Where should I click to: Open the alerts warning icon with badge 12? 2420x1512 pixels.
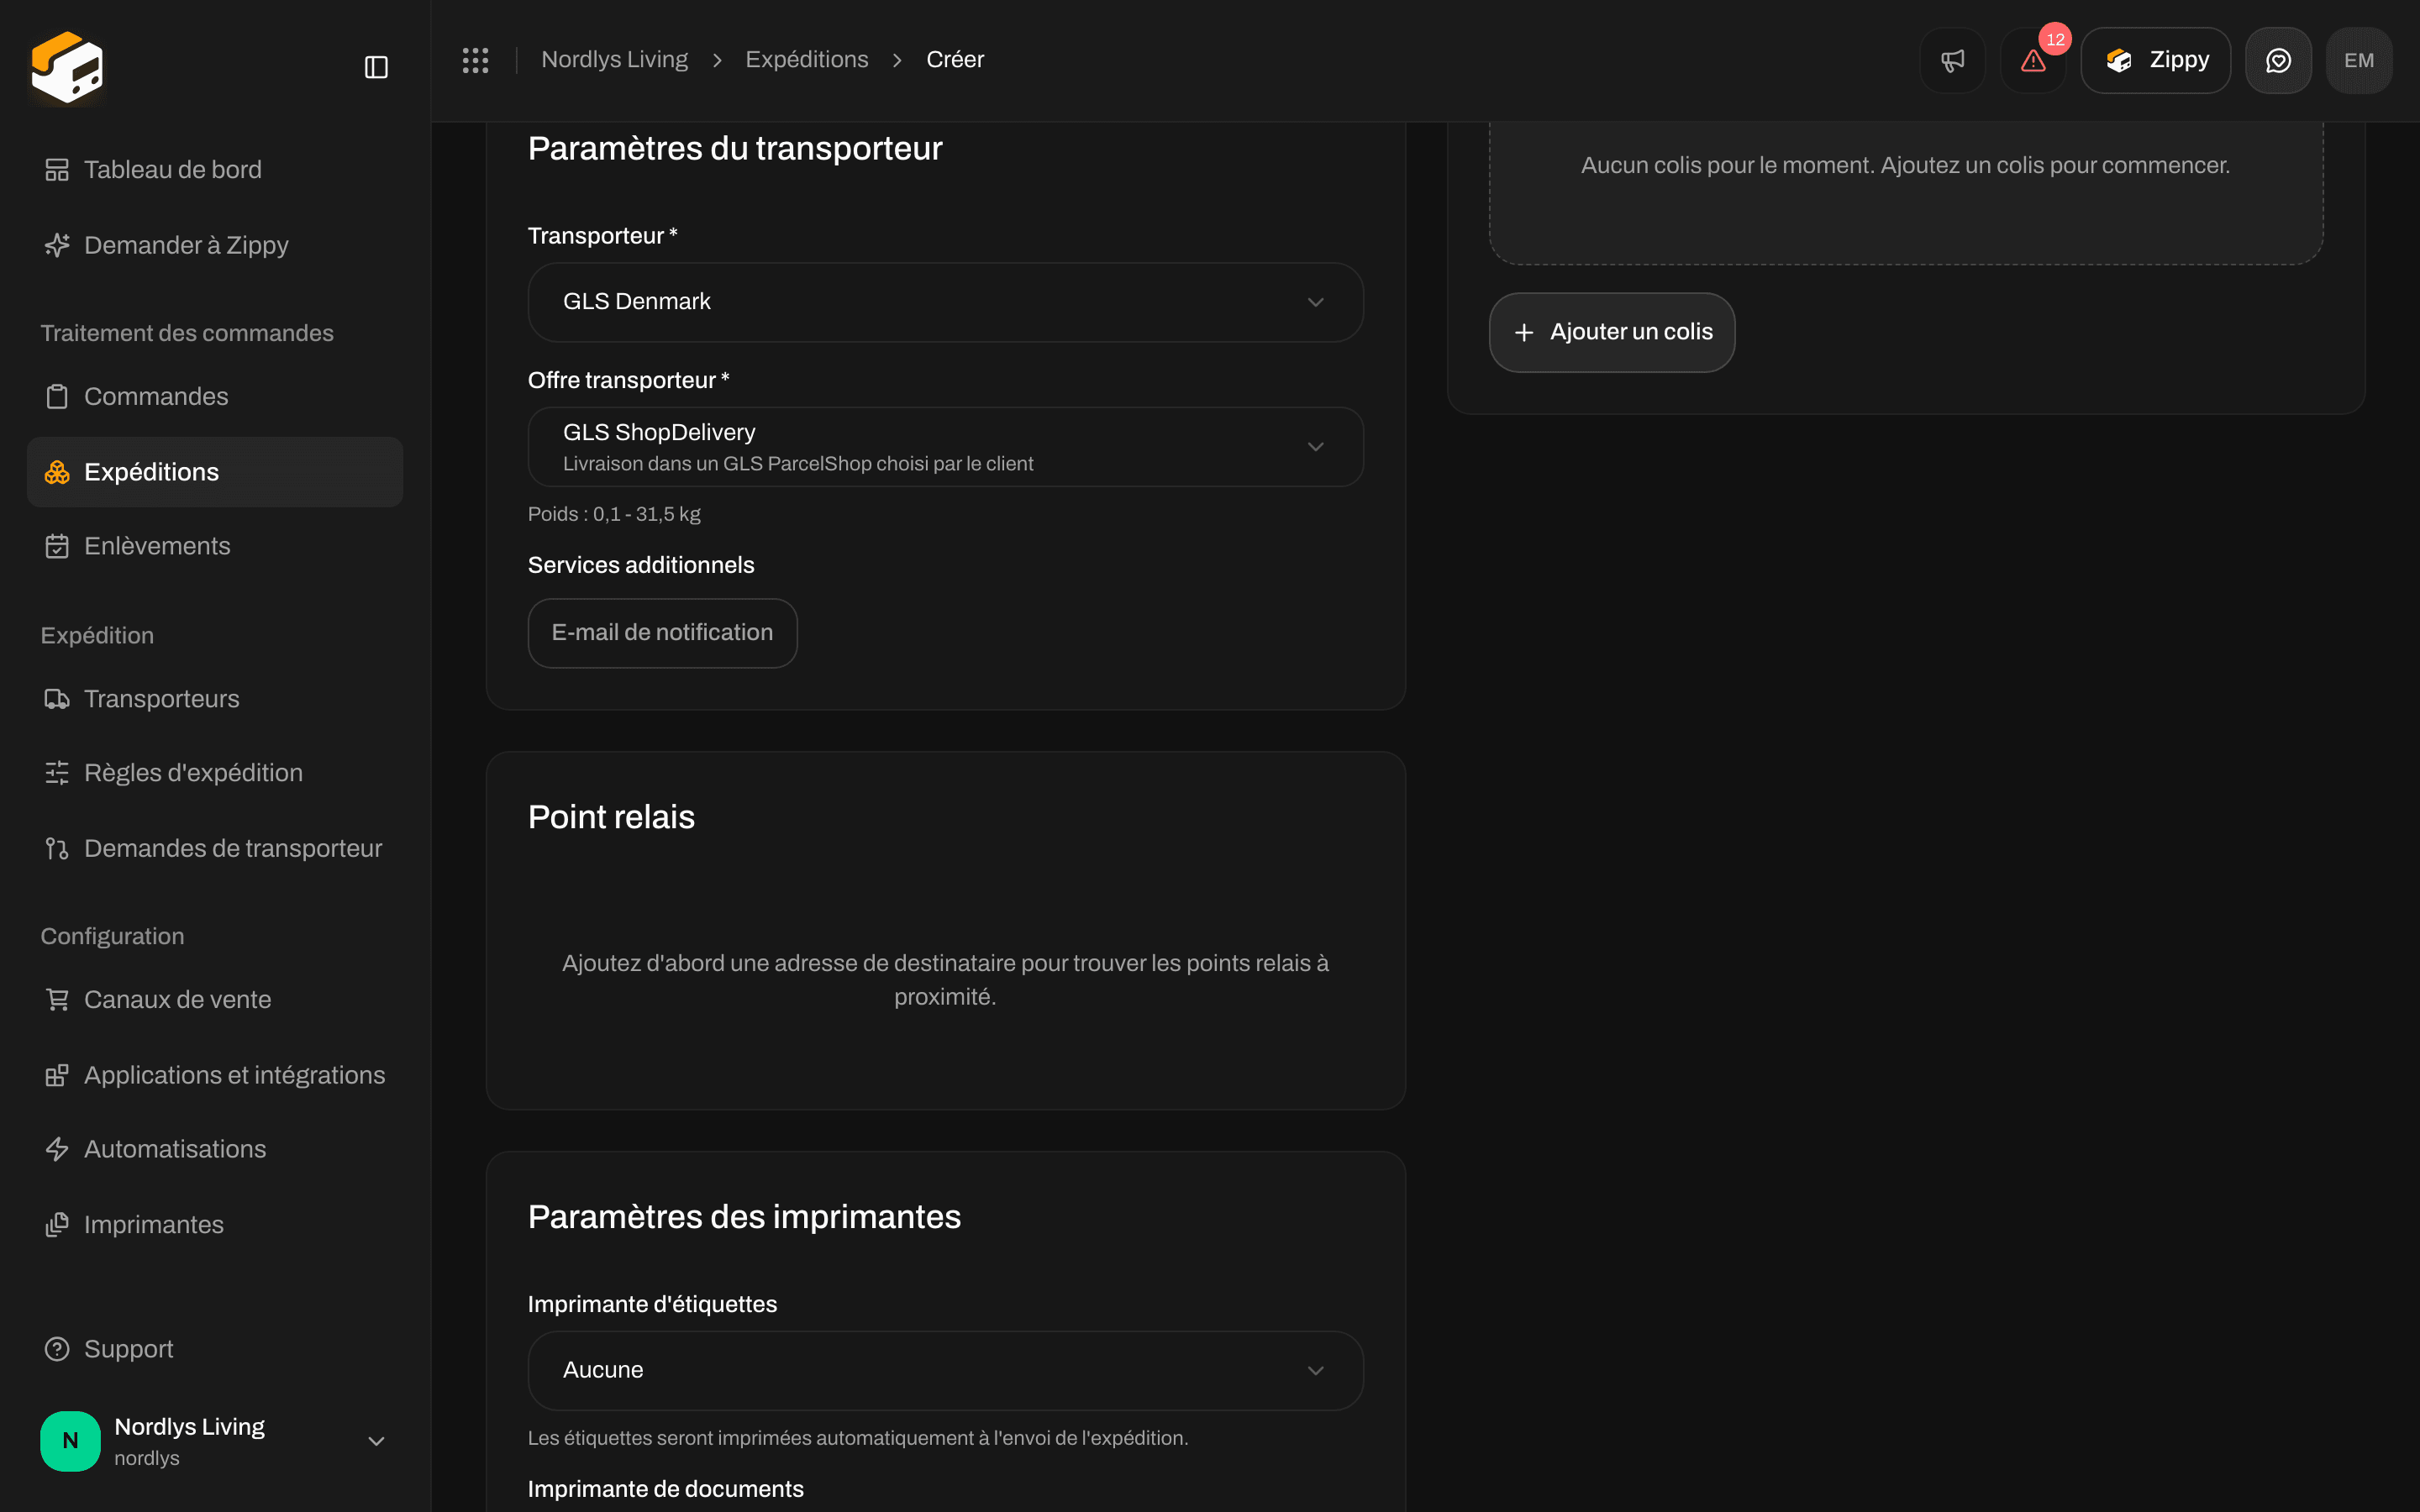2033,60
